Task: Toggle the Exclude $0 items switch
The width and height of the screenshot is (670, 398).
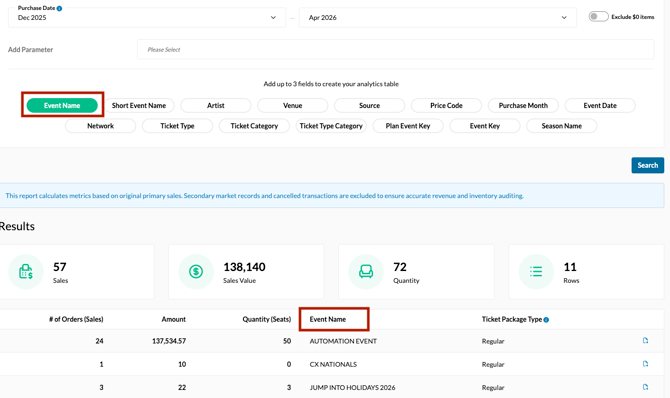Action: (x=598, y=17)
